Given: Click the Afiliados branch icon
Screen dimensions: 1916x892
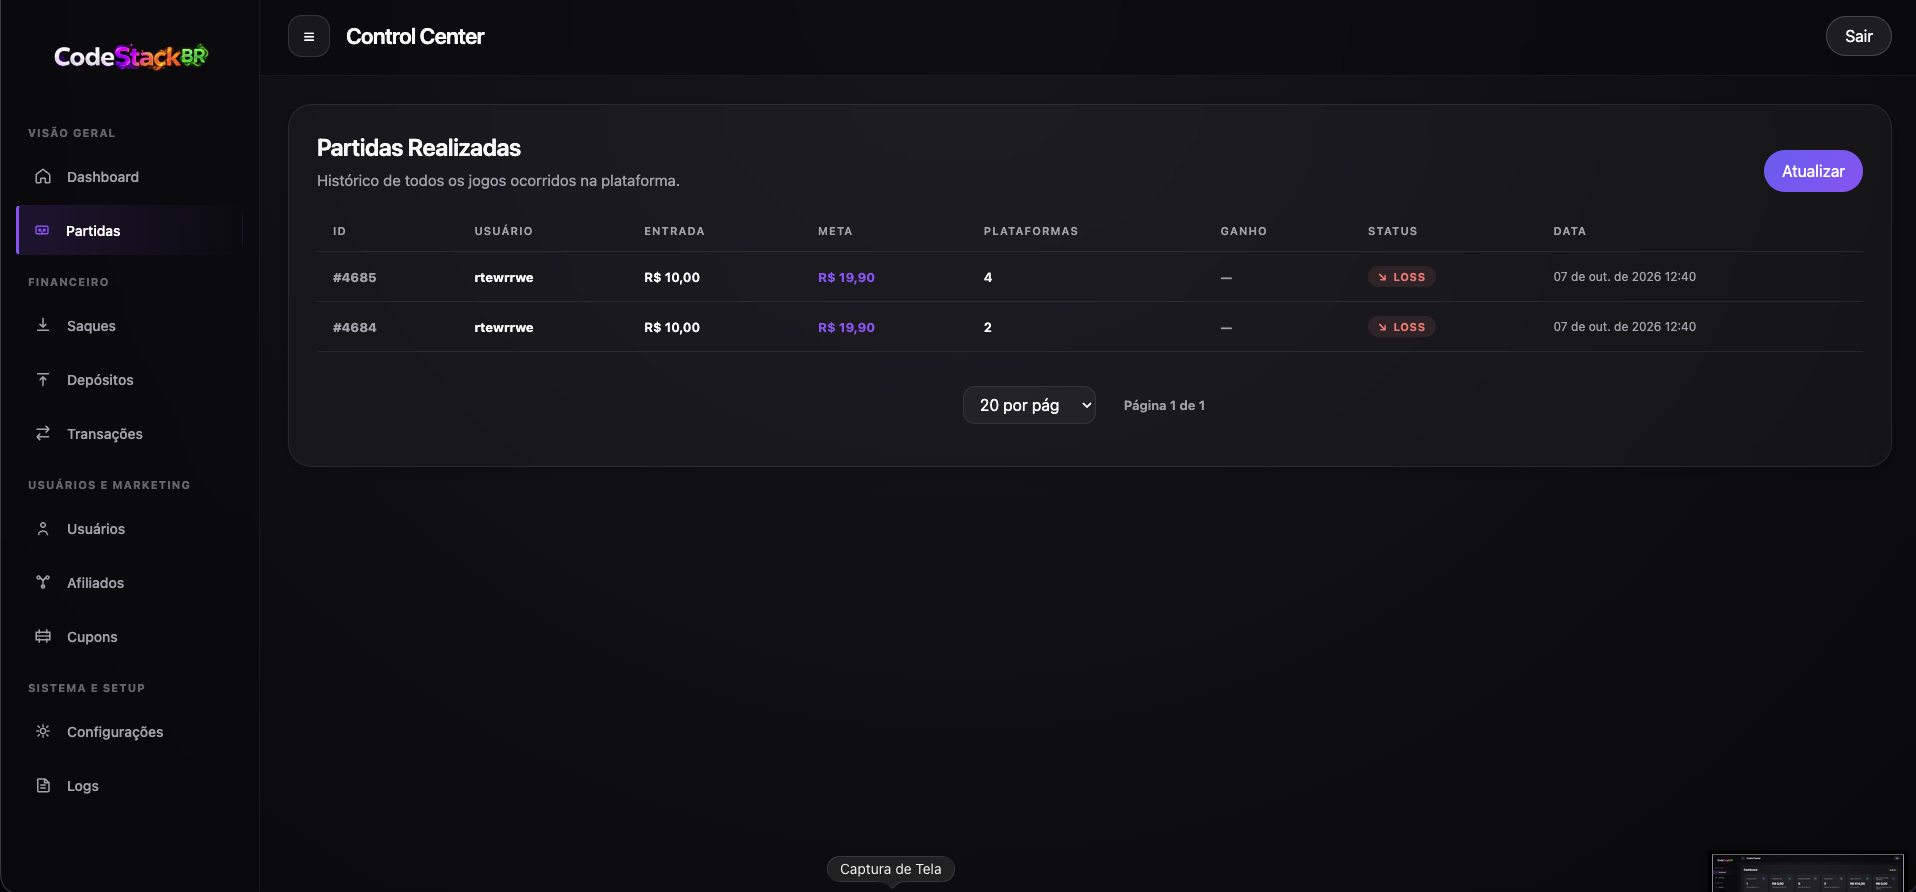Looking at the screenshot, I should tap(43, 582).
